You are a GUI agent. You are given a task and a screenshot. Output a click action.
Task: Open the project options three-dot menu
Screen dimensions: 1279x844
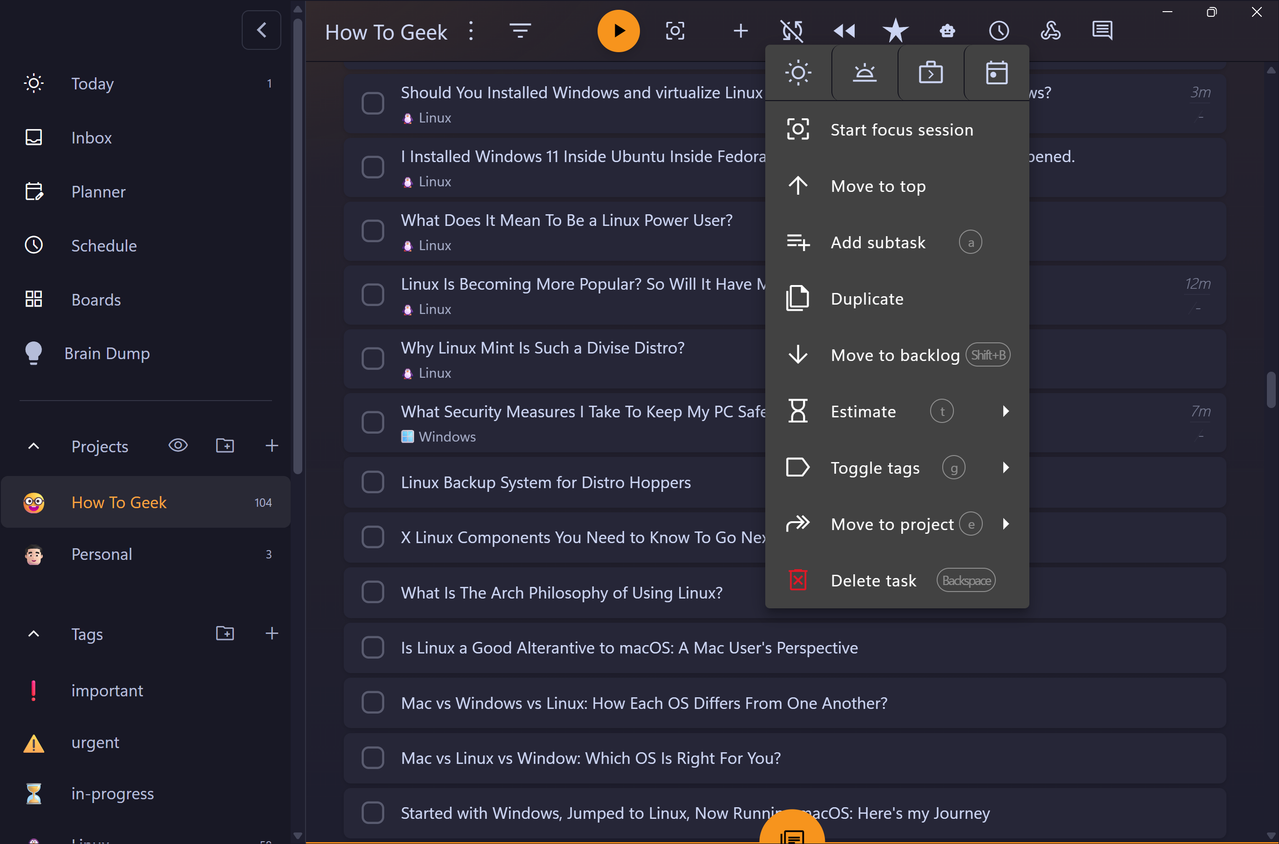[x=471, y=31]
